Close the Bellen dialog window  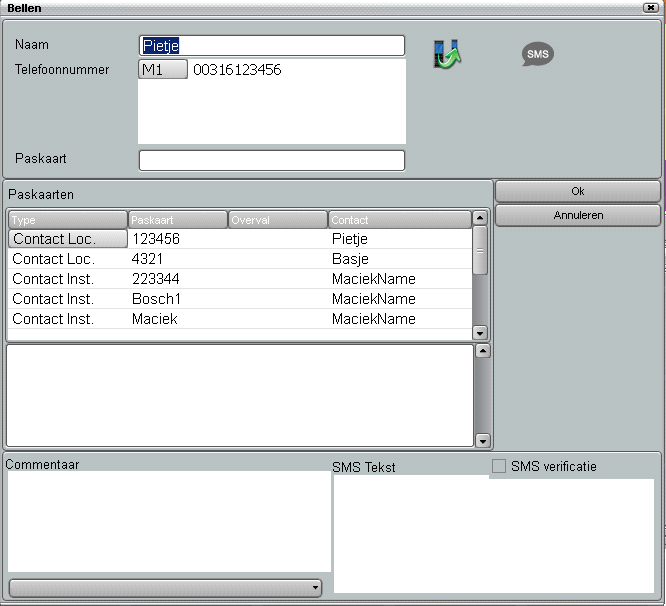650,7
